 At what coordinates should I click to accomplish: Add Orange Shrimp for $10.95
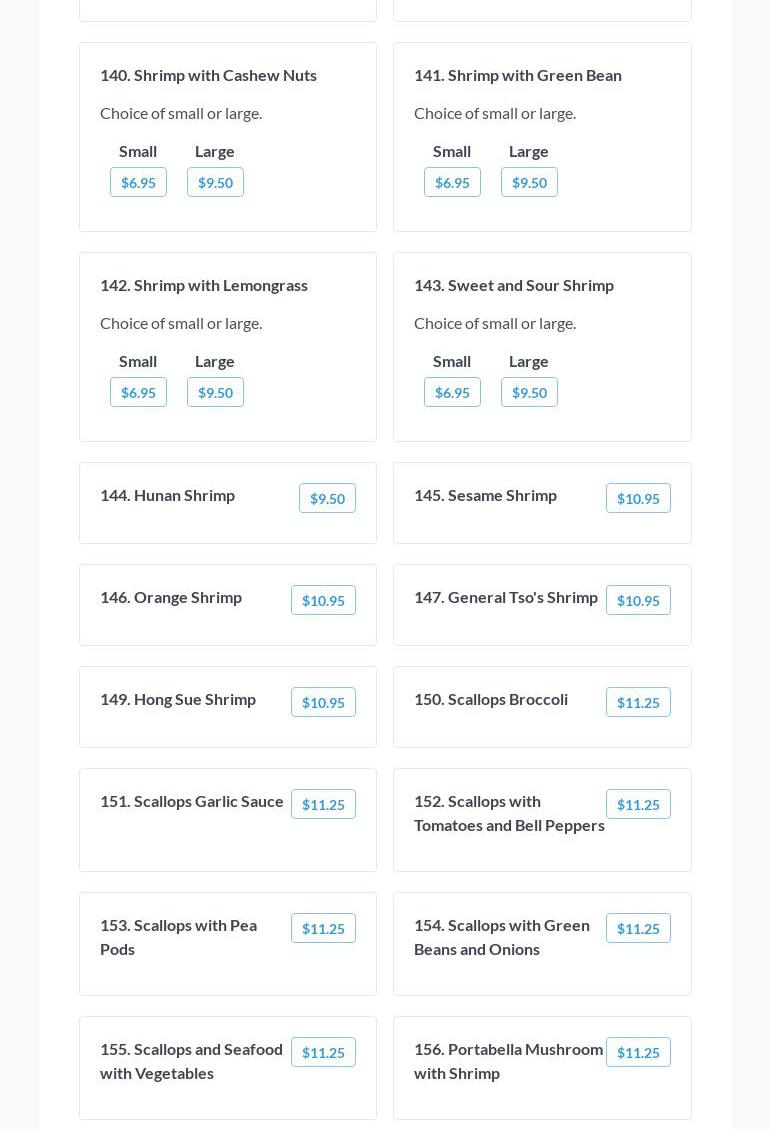click(x=323, y=600)
